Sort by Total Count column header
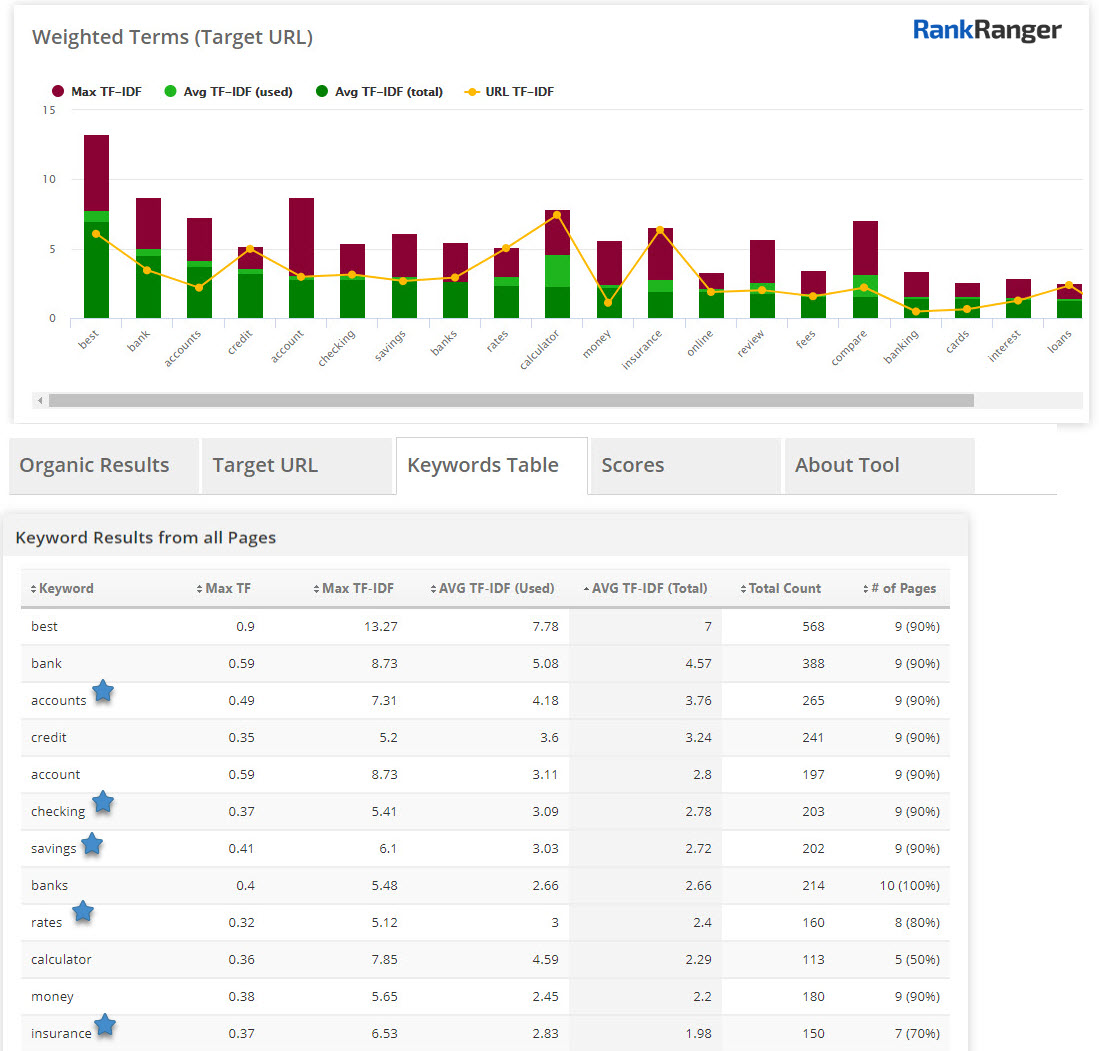Screen dimensions: 1099x1051 coord(780,588)
